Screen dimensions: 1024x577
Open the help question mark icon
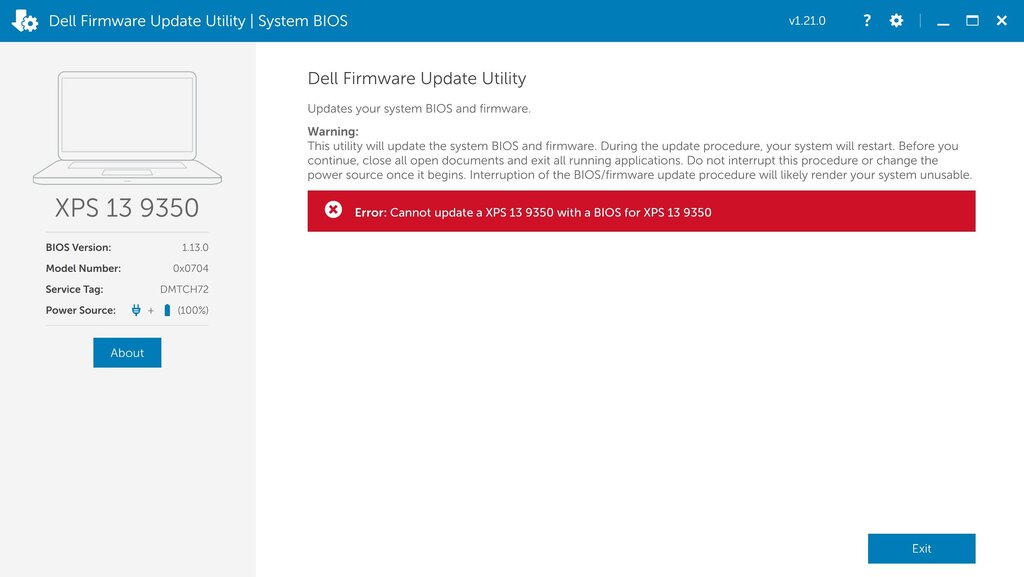point(867,20)
